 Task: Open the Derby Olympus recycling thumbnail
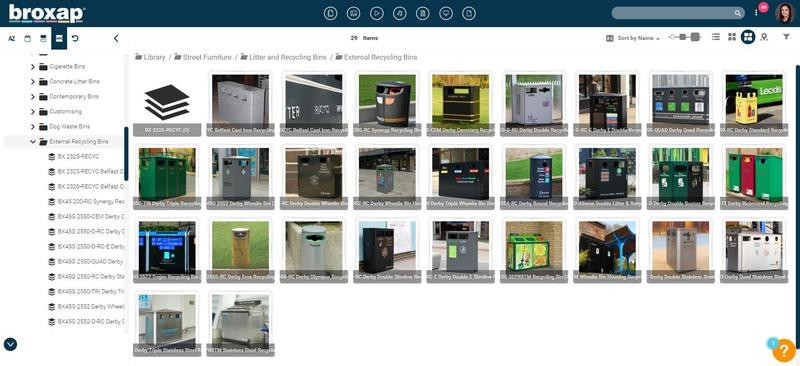pyautogui.click(x=314, y=251)
